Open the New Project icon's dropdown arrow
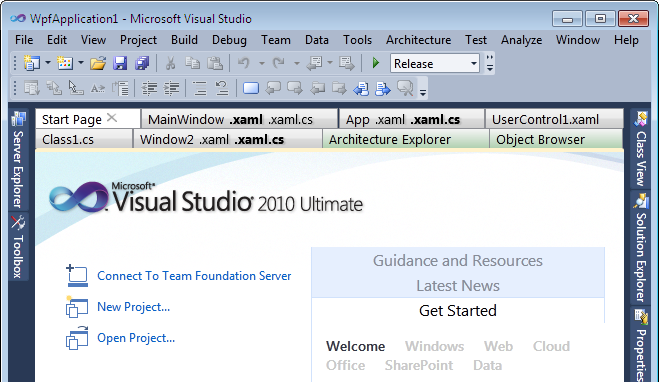The width and height of the screenshot is (659, 382). [x=47, y=63]
